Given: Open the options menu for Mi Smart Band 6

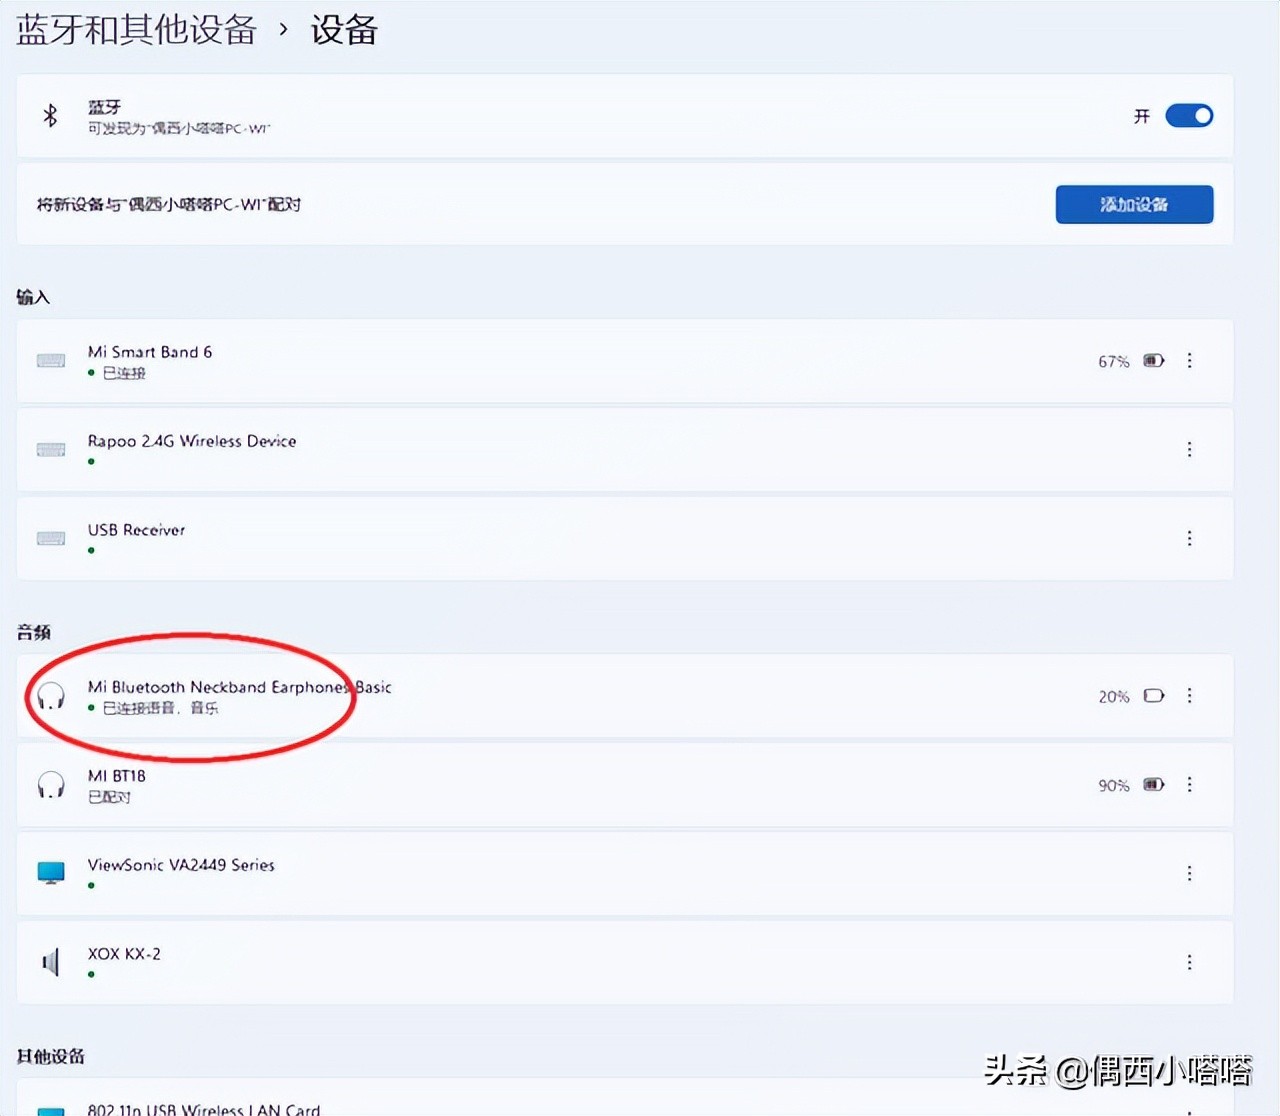Looking at the screenshot, I should click(1189, 360).
